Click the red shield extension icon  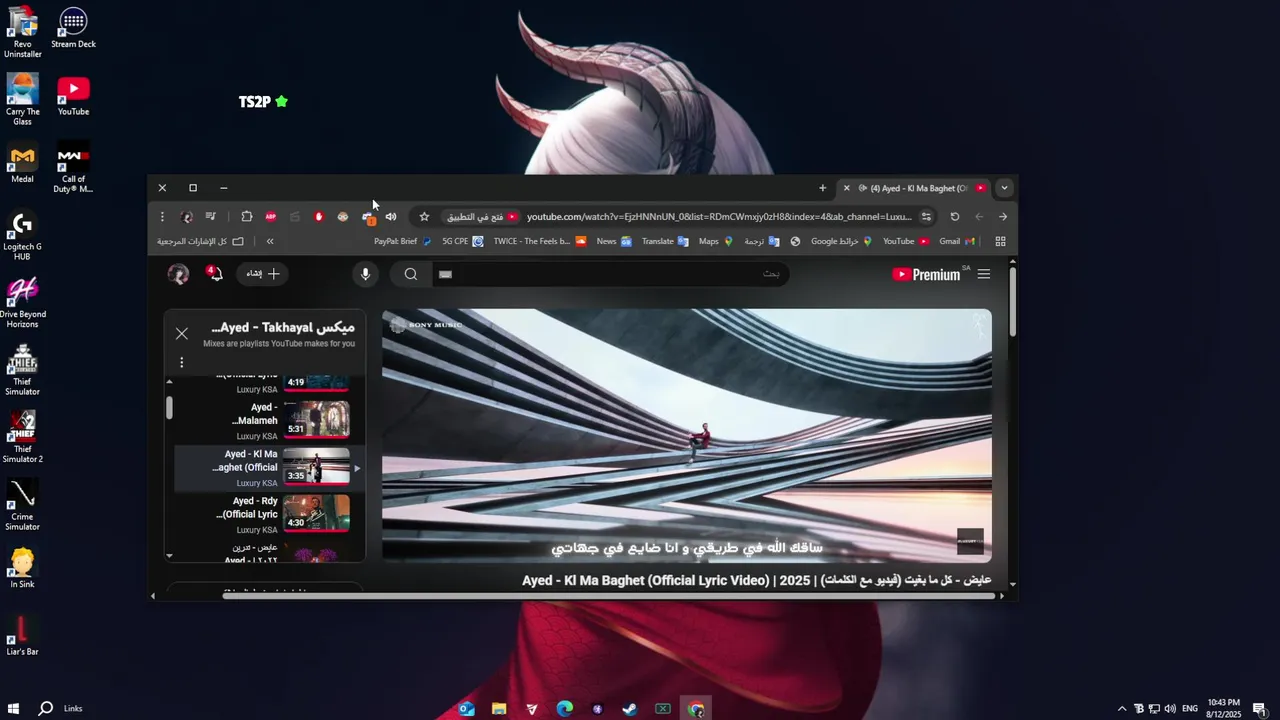(x=319, y=216)
